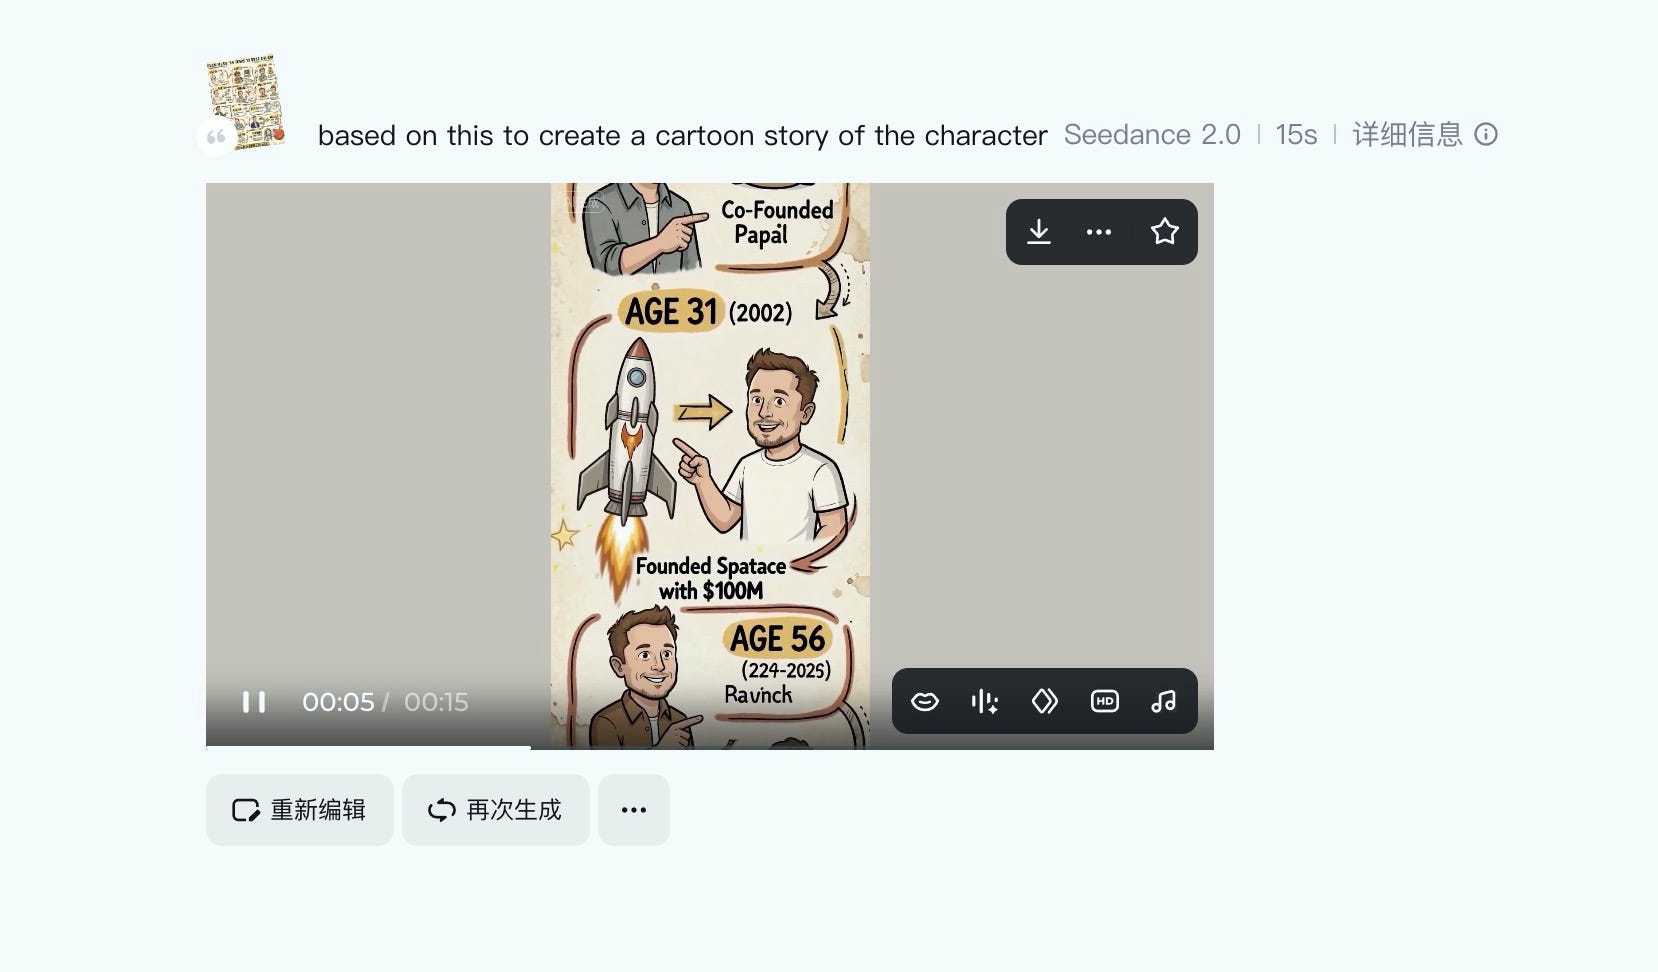Seek using the video progress bar

pos(710,746)
